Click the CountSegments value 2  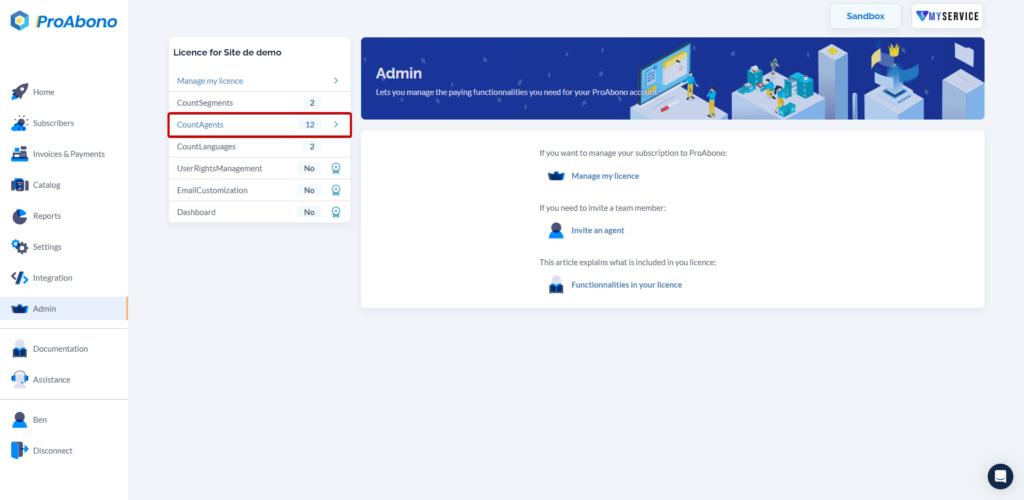(x=312, y=103)
